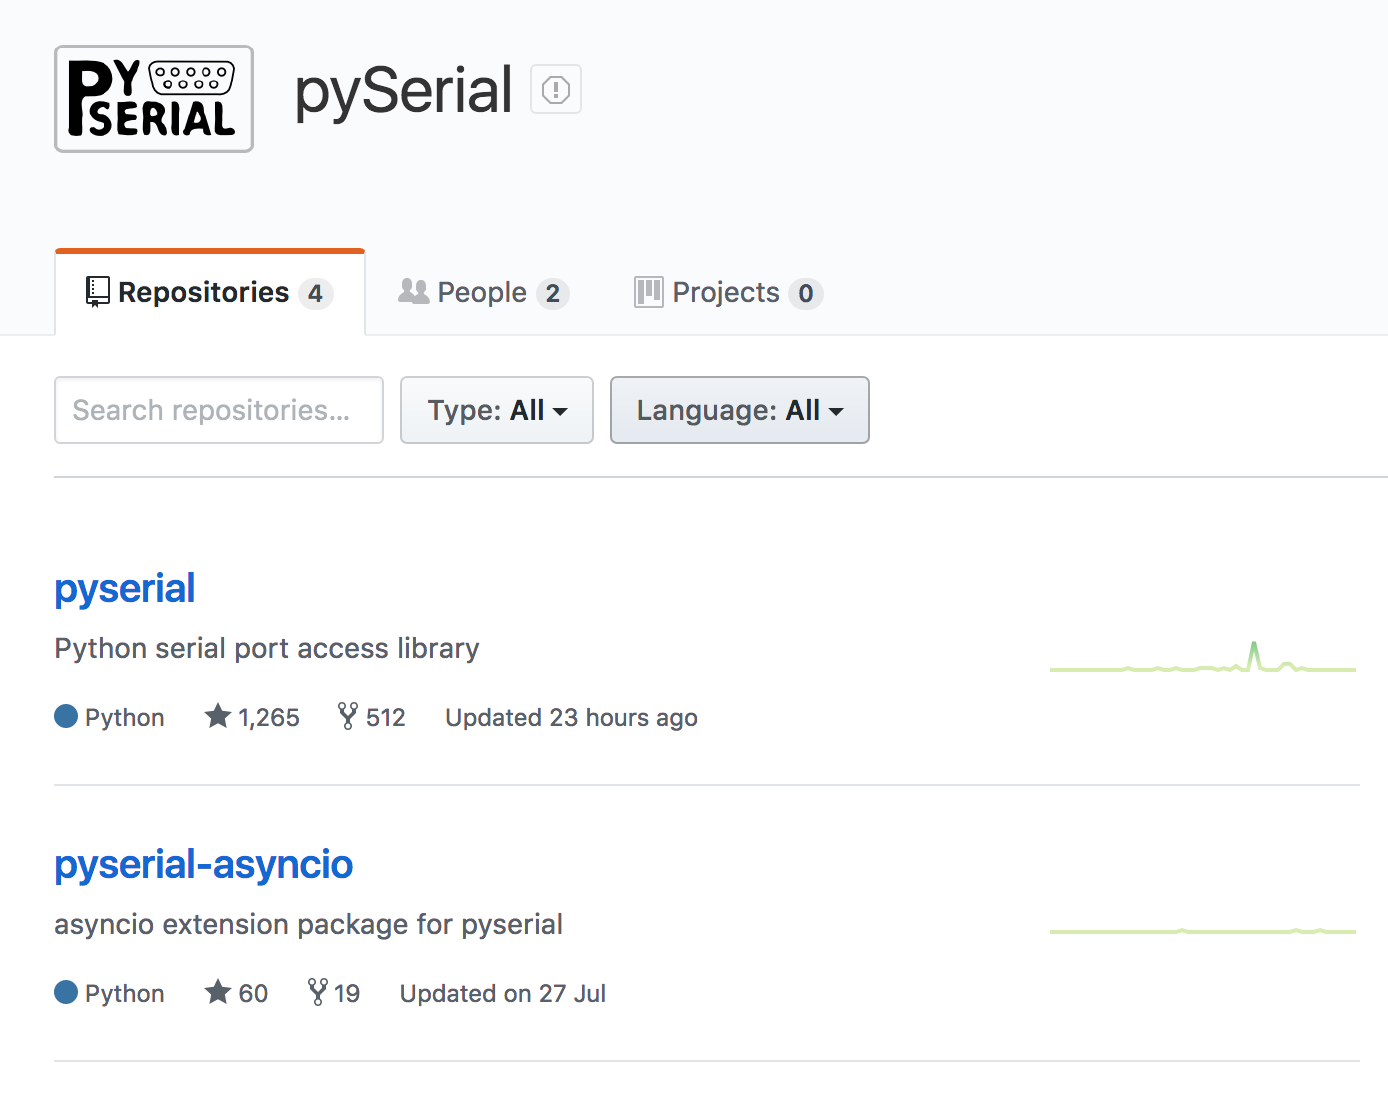1388x1096 pixels.
Task: Click the pySerial organization logo
Action: pyautogui.click(x=154, y=99)
